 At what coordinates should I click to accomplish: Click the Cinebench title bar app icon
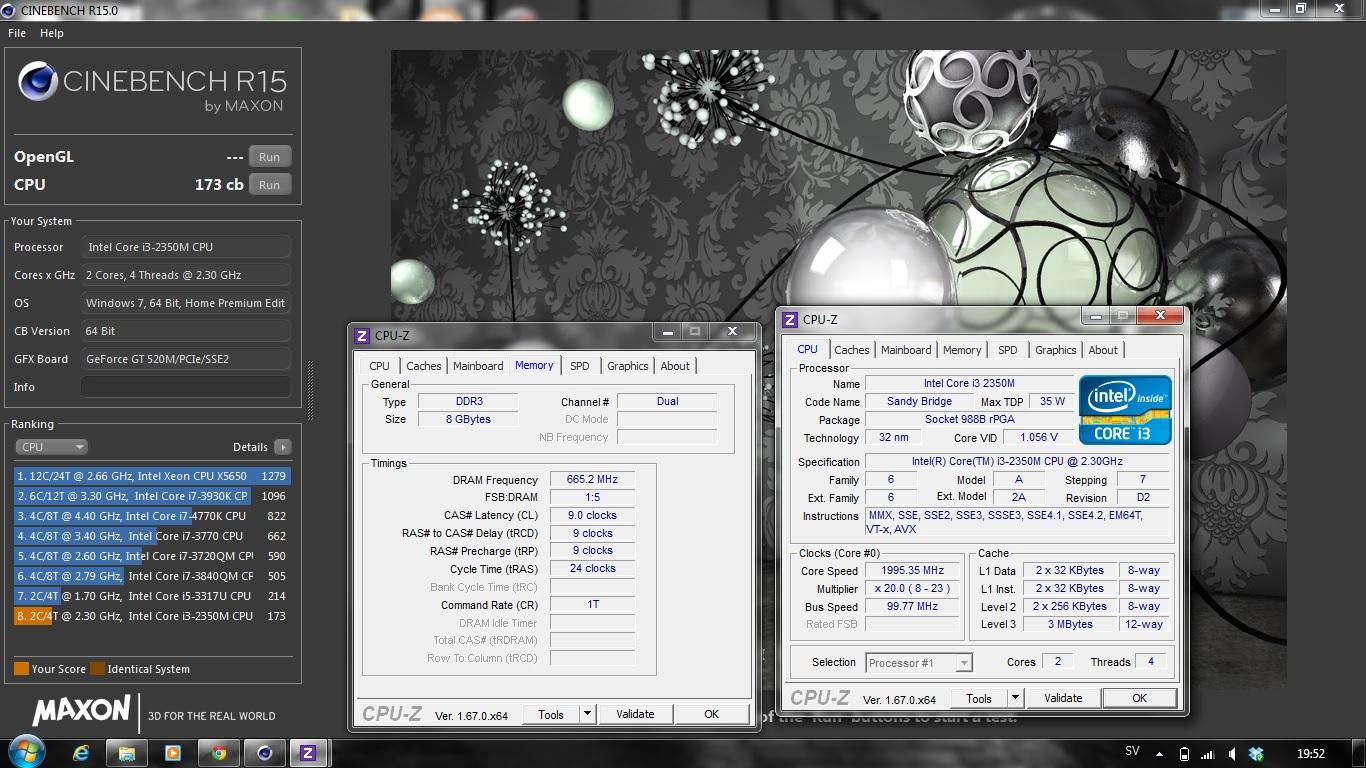click(10, 9)
